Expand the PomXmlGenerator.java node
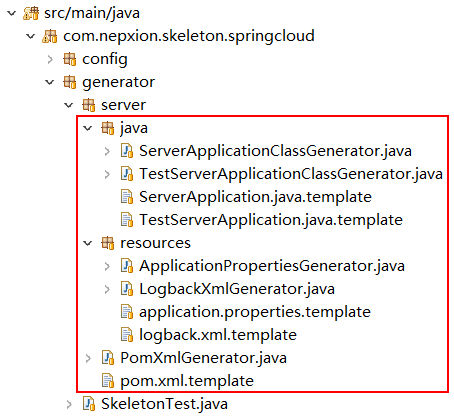 [x=88, y=358]
